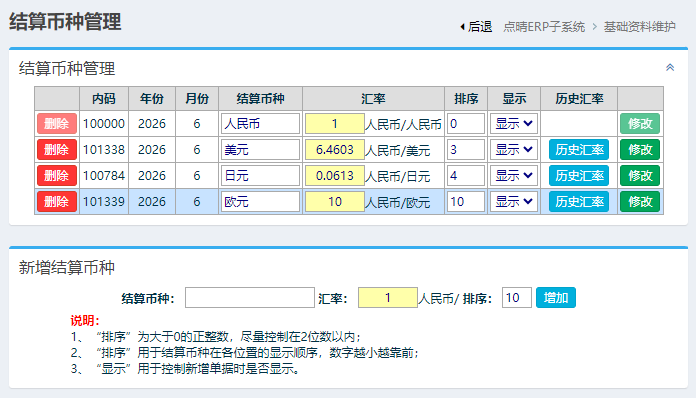Open the 显示 dropdown for 日元
Viewport: 696px width, 398px height.
coord(514,176)
